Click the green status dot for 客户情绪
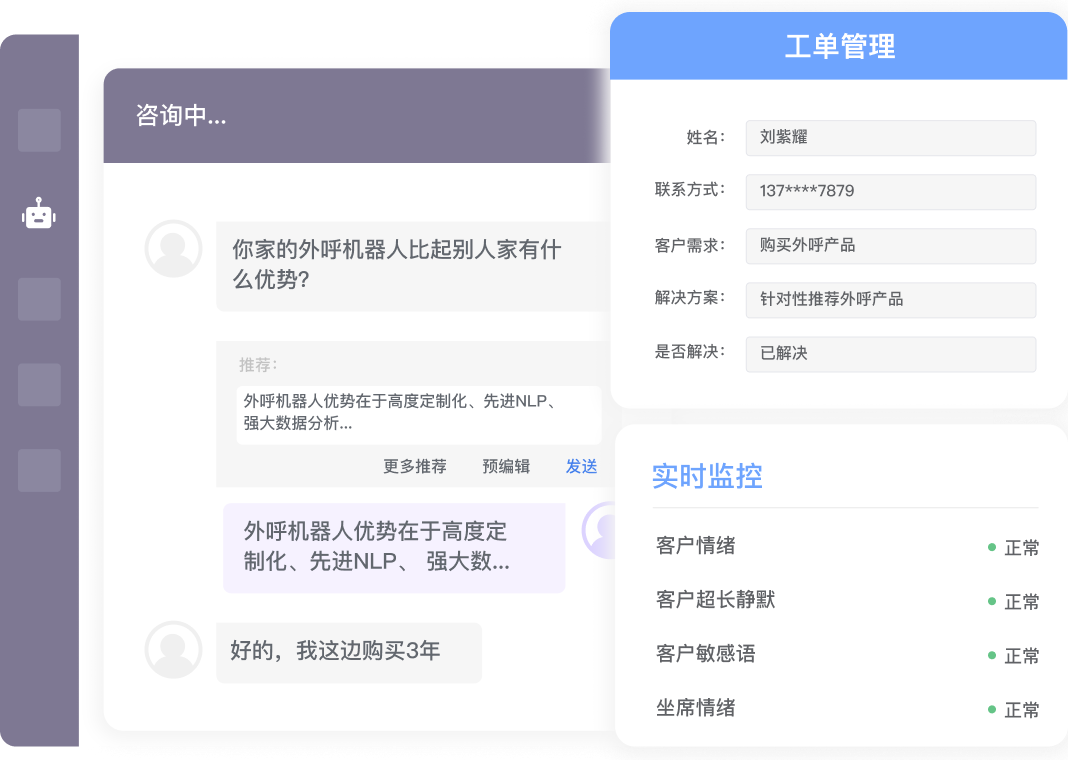Image resolution: width=1068 pixels, height=760 pixels. point(991,547)
